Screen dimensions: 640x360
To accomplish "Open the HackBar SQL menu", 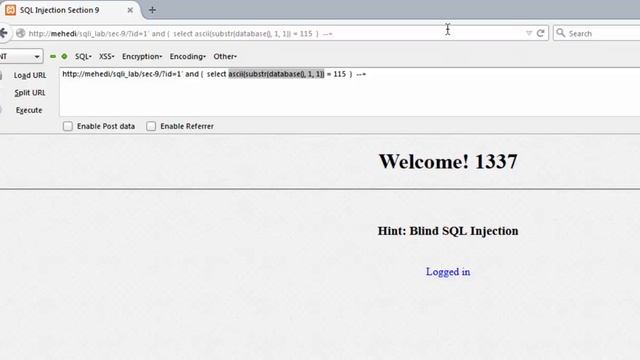I will pos(83,56).
